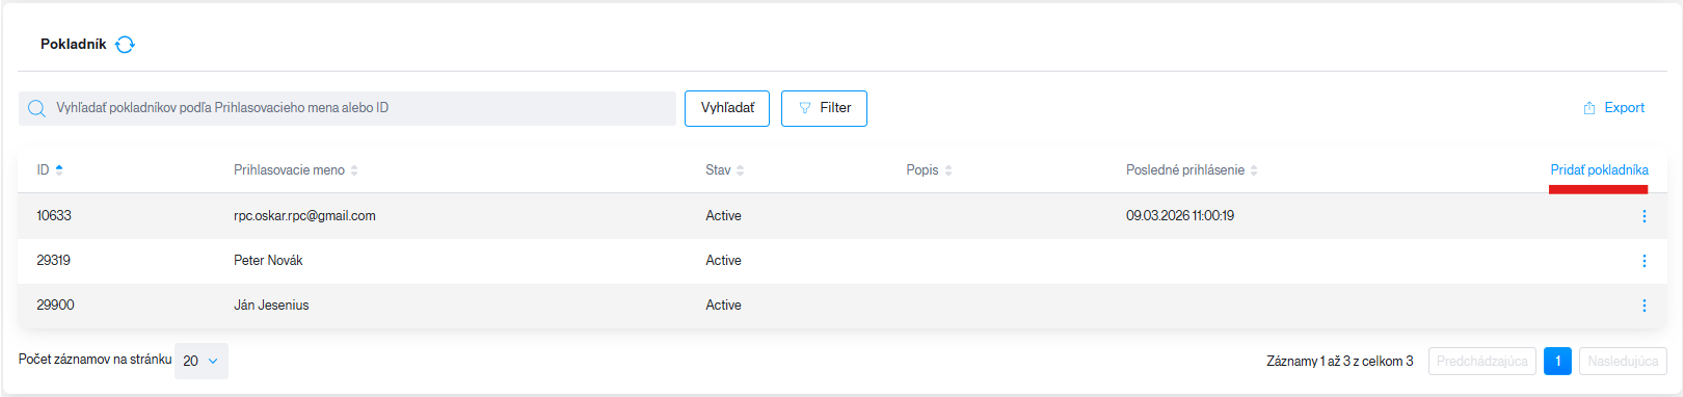This screenshot has height=397, width=1683.
Task: Open the Filter options button
Action: 824,108
